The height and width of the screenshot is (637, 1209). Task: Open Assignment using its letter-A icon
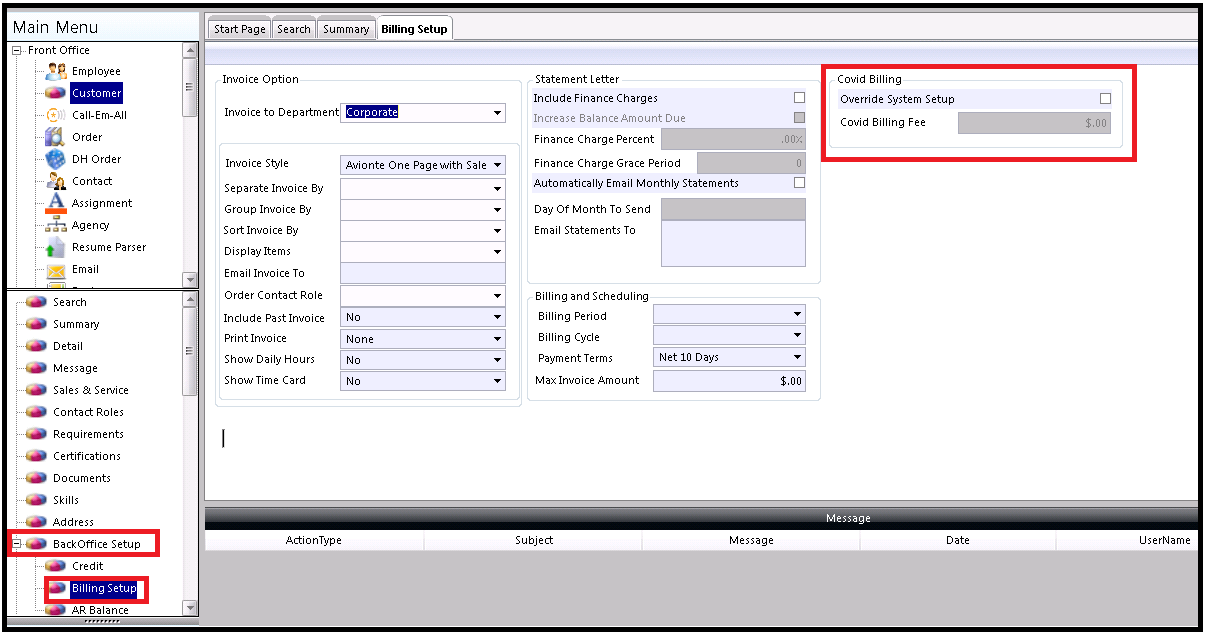pos(56,203)
